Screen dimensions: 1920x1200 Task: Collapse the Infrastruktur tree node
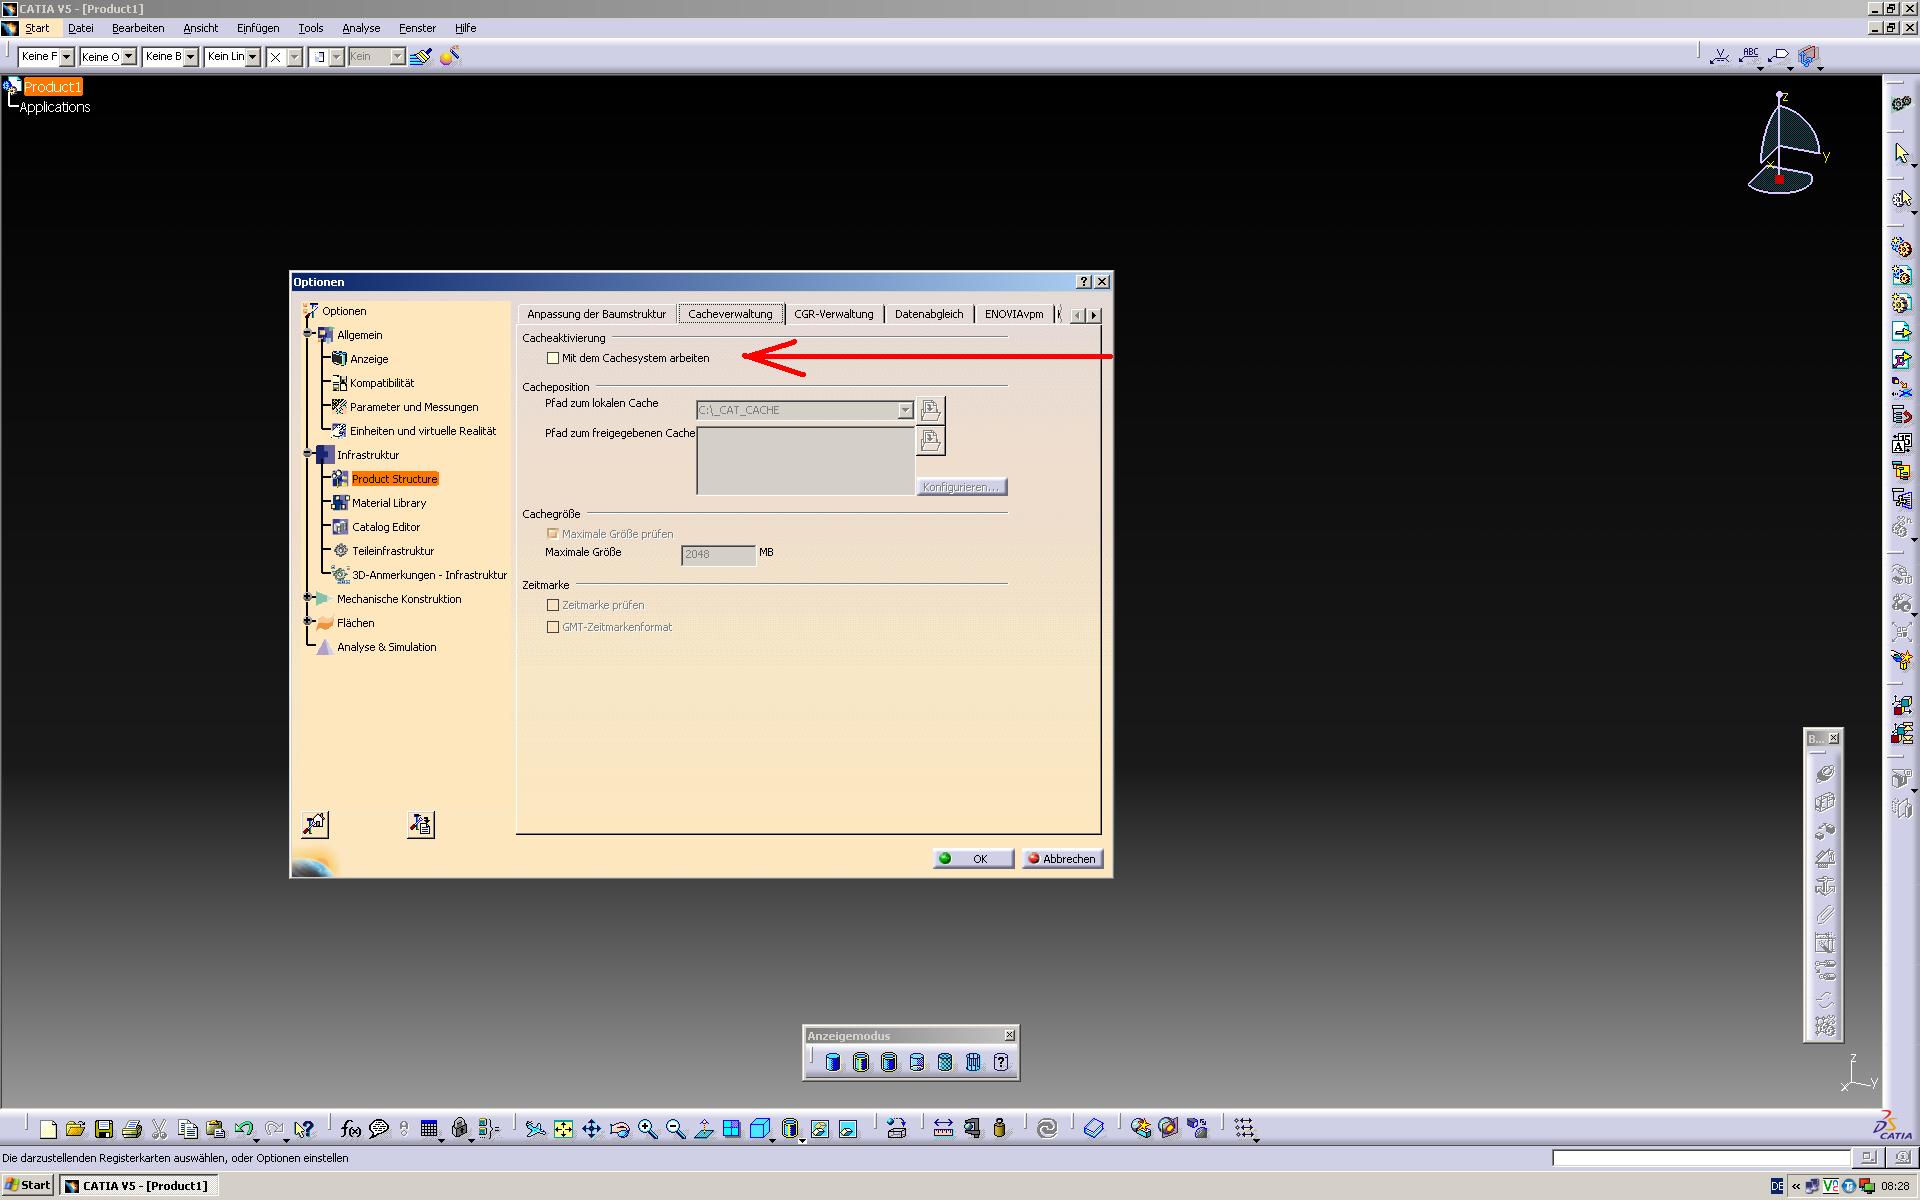coord(308,454)
